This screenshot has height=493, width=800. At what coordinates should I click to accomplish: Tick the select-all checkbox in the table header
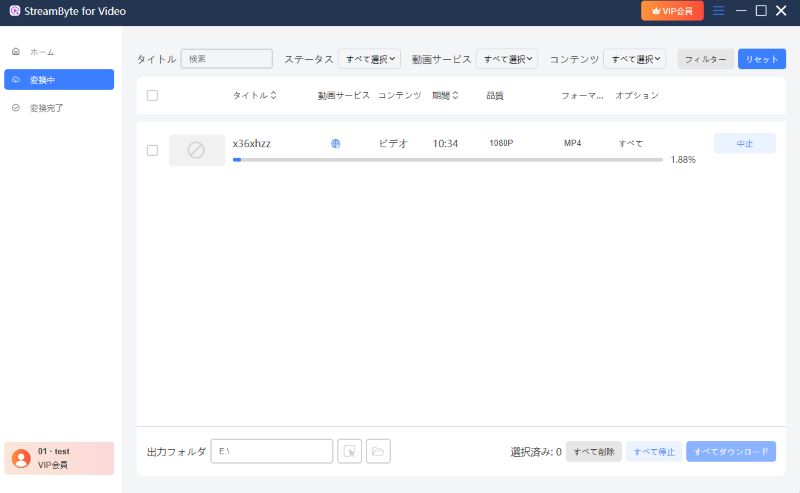tap(152, 95)
